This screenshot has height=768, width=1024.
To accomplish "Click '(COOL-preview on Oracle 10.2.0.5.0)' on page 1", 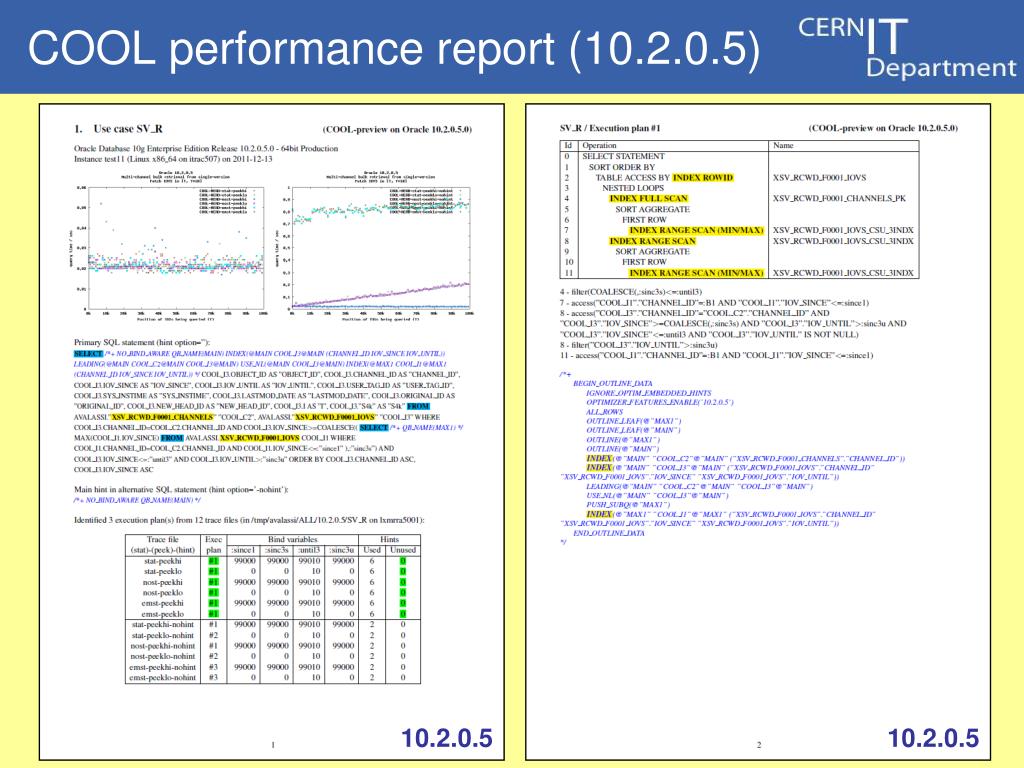I will tap(397, 129).
